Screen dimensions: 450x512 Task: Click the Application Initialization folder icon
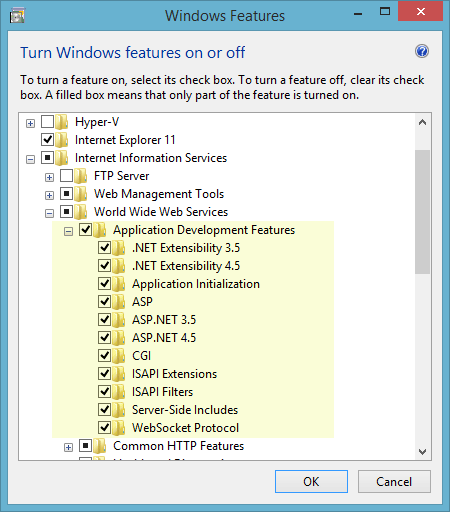tap(119, 284)
